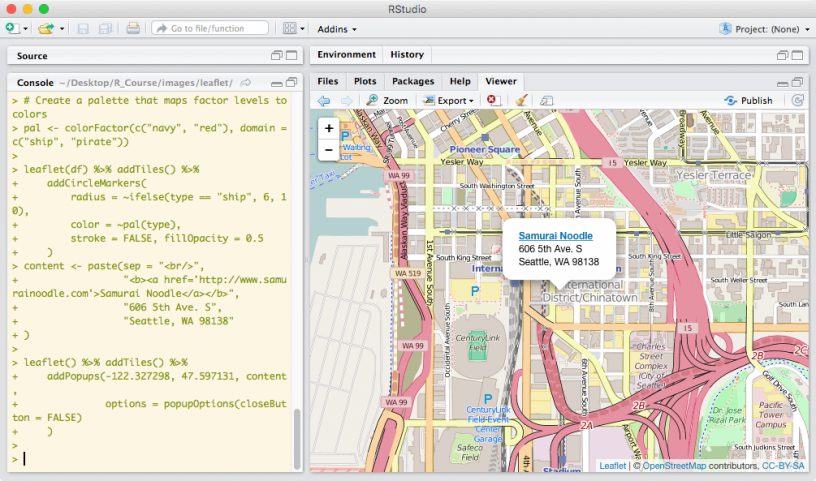Refresh the viewer pane
The width and height of the screenshot is (816, 481).
797,100
